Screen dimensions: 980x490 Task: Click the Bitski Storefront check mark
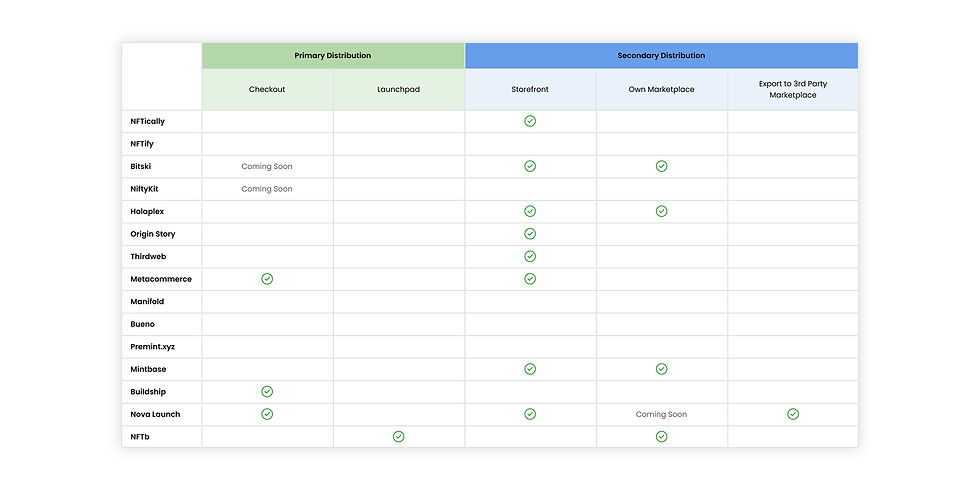[x=530, y=166]
